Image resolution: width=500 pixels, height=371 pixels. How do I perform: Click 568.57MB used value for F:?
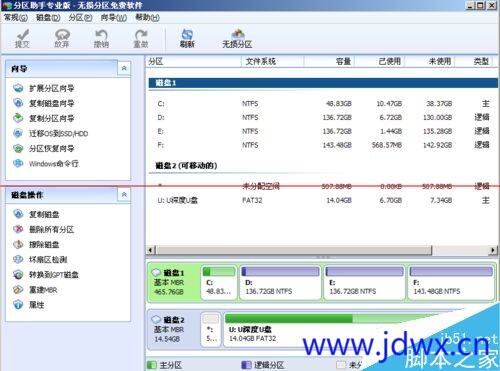(387, 145)
